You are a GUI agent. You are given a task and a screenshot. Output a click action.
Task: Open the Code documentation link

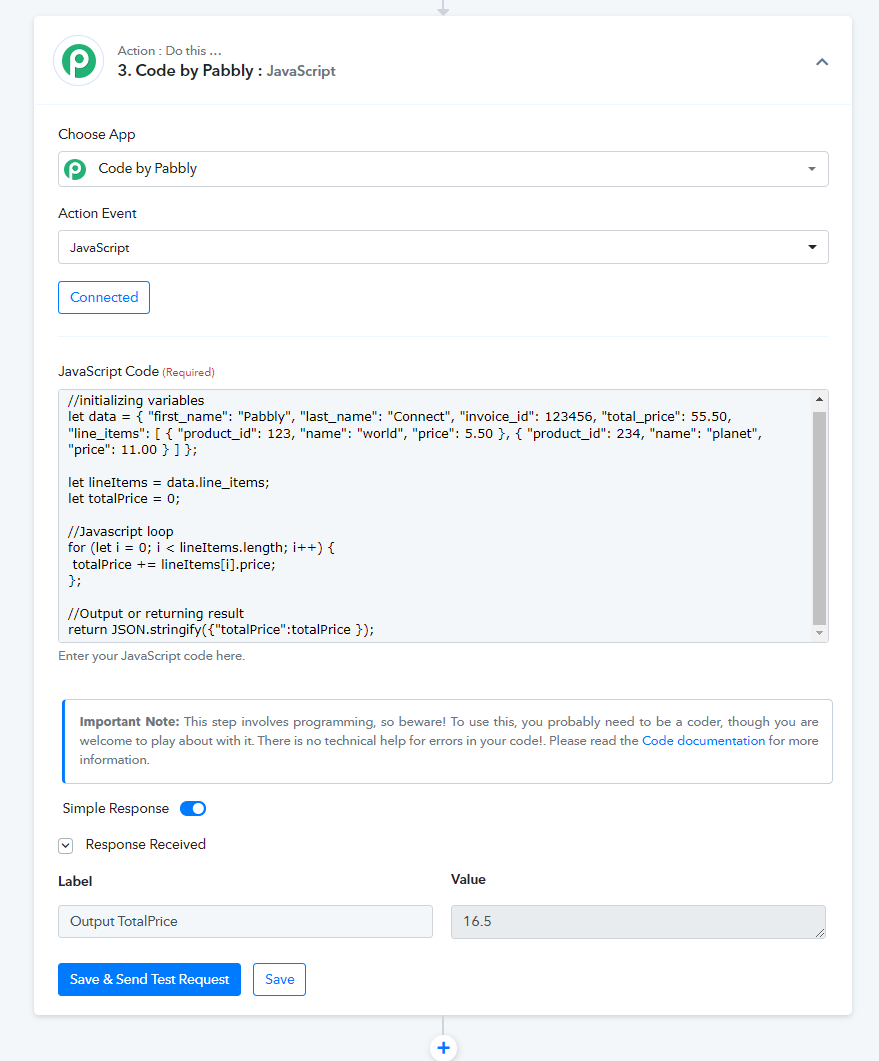coord(703,740)
